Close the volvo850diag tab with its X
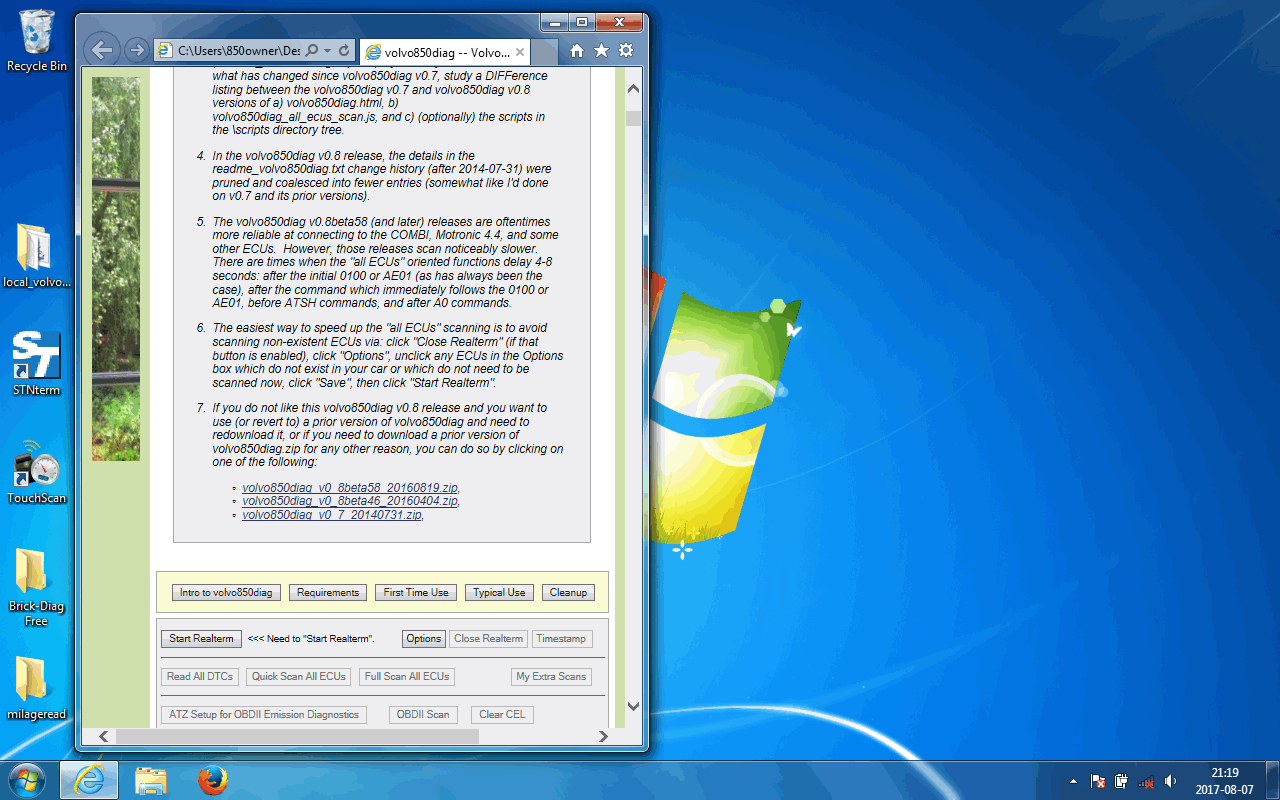Image resolution: width=1280 pixels, height=800 pixels. pyautogui.click(x=518, y=52)
